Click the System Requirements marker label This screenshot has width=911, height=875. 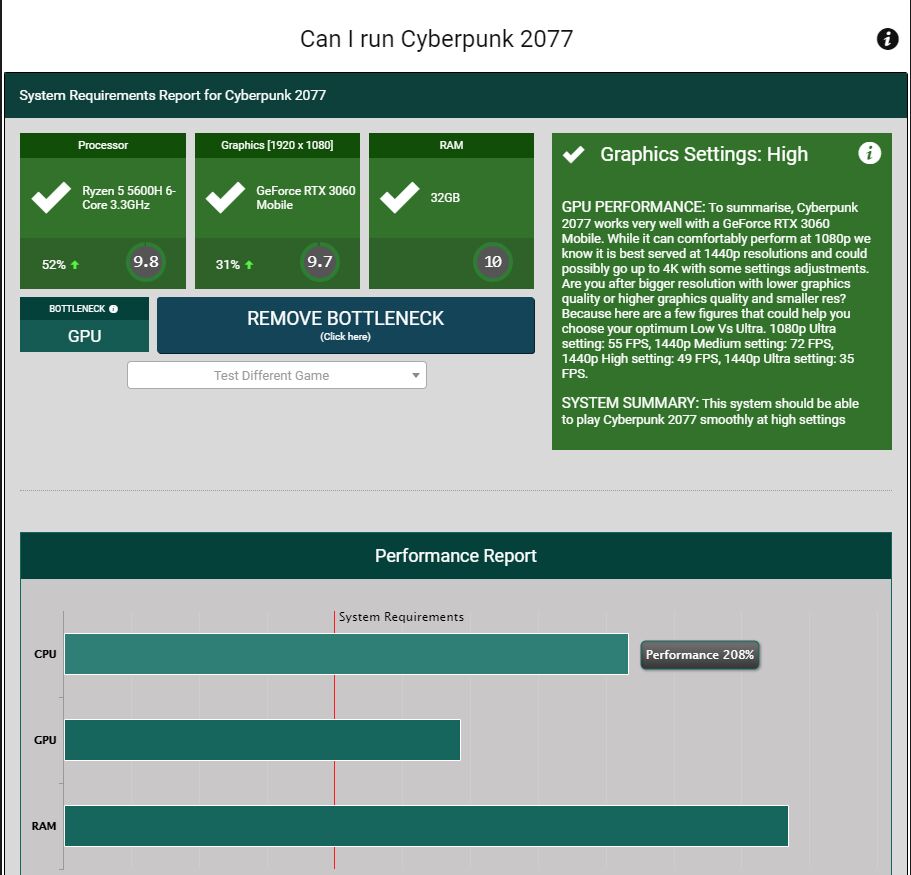click(401, 617)
